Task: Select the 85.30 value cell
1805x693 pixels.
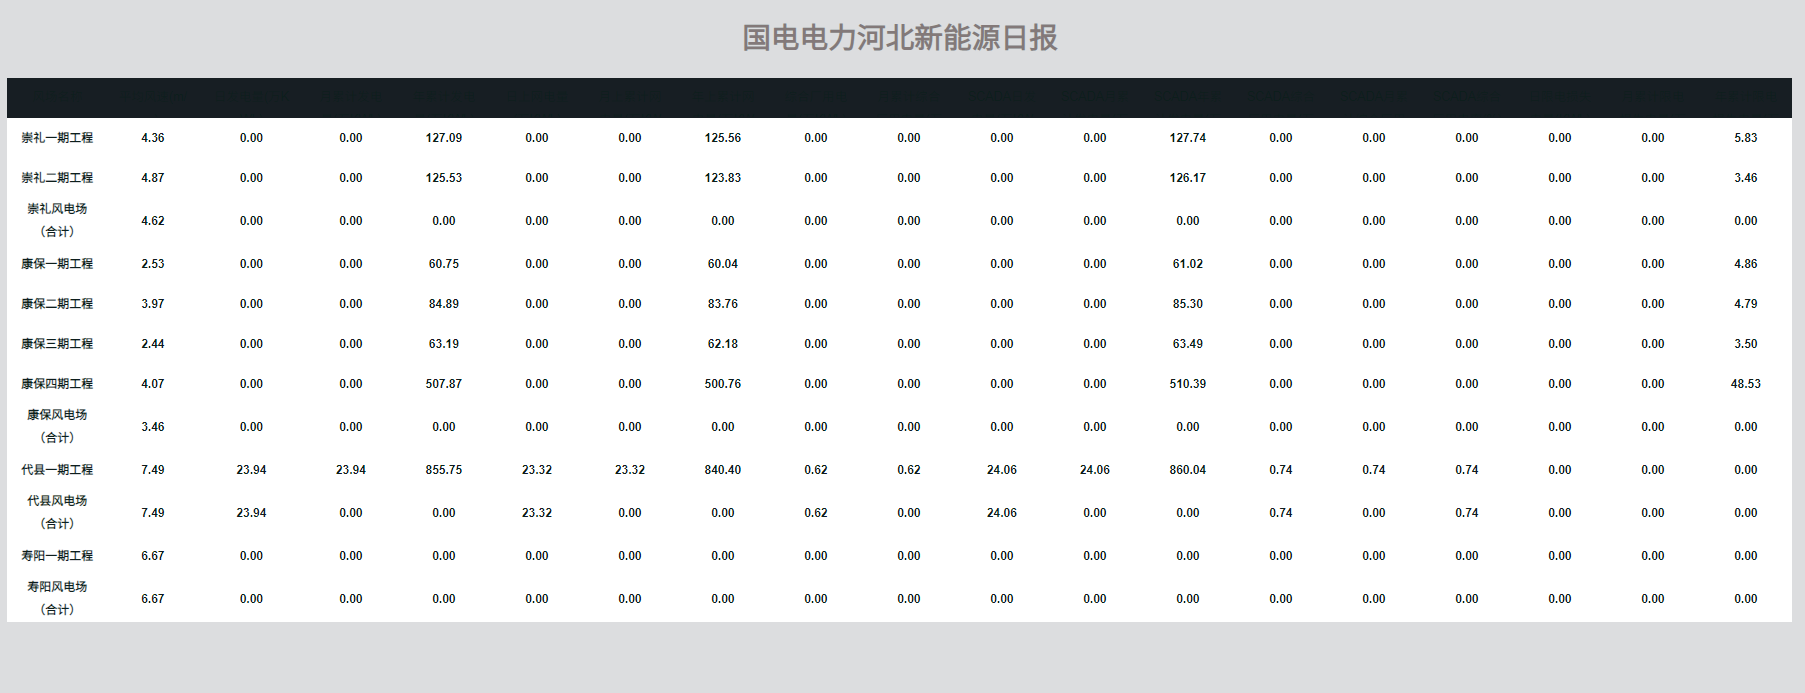Action: pos(1187,304)
